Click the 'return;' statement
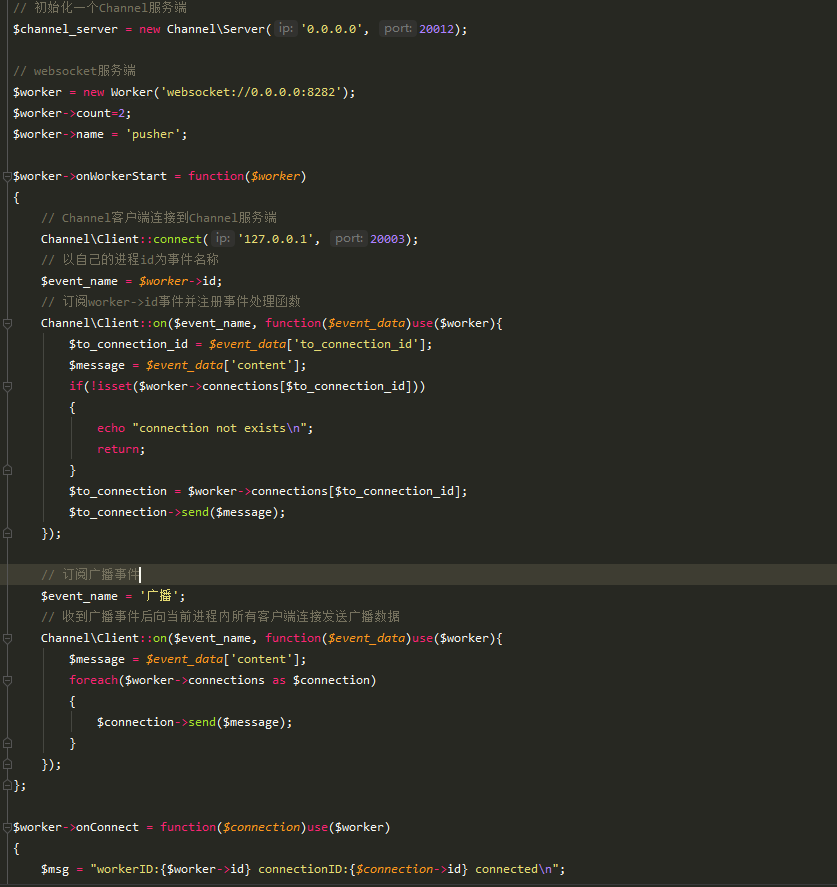The width and height of the screenshot is (837, 887). [x=121, y=449]
